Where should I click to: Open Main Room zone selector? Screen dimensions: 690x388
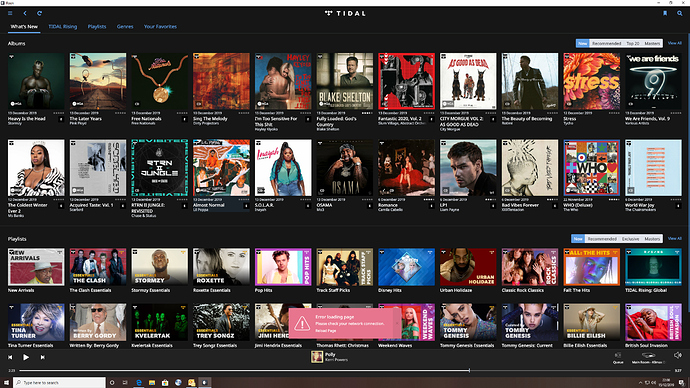point(648,358)
